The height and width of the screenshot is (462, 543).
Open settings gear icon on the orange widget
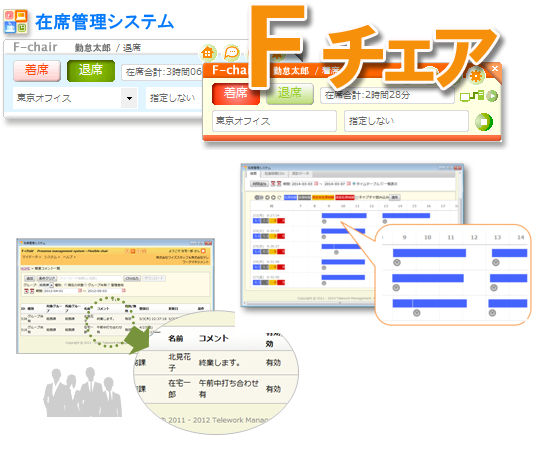coord(476,75)
